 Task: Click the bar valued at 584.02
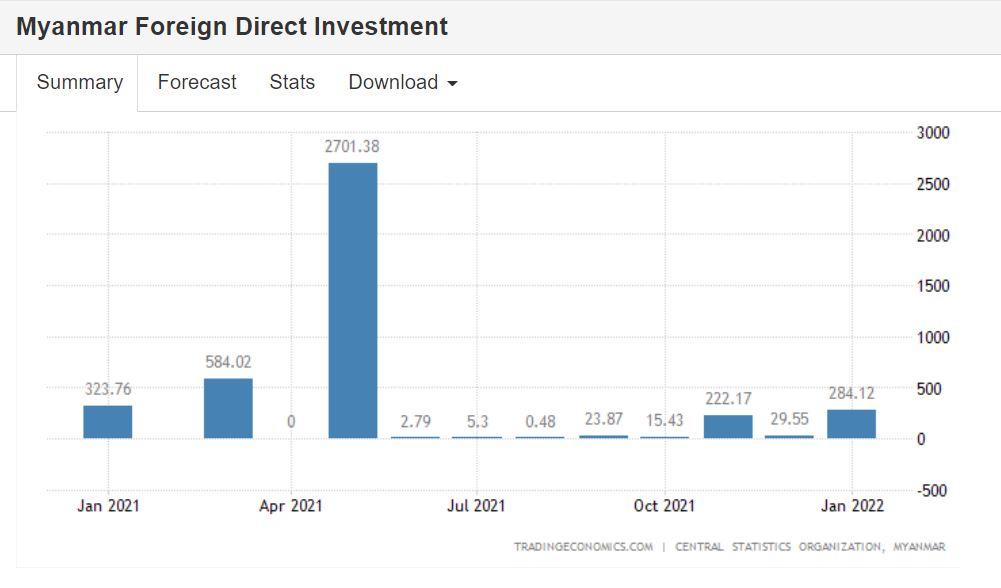228,408
